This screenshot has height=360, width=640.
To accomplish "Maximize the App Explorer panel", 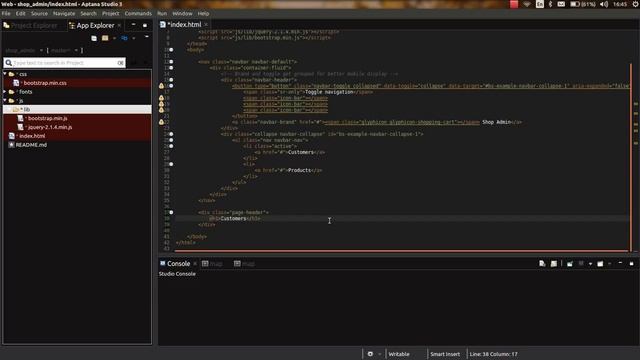I will coord(145,25).
